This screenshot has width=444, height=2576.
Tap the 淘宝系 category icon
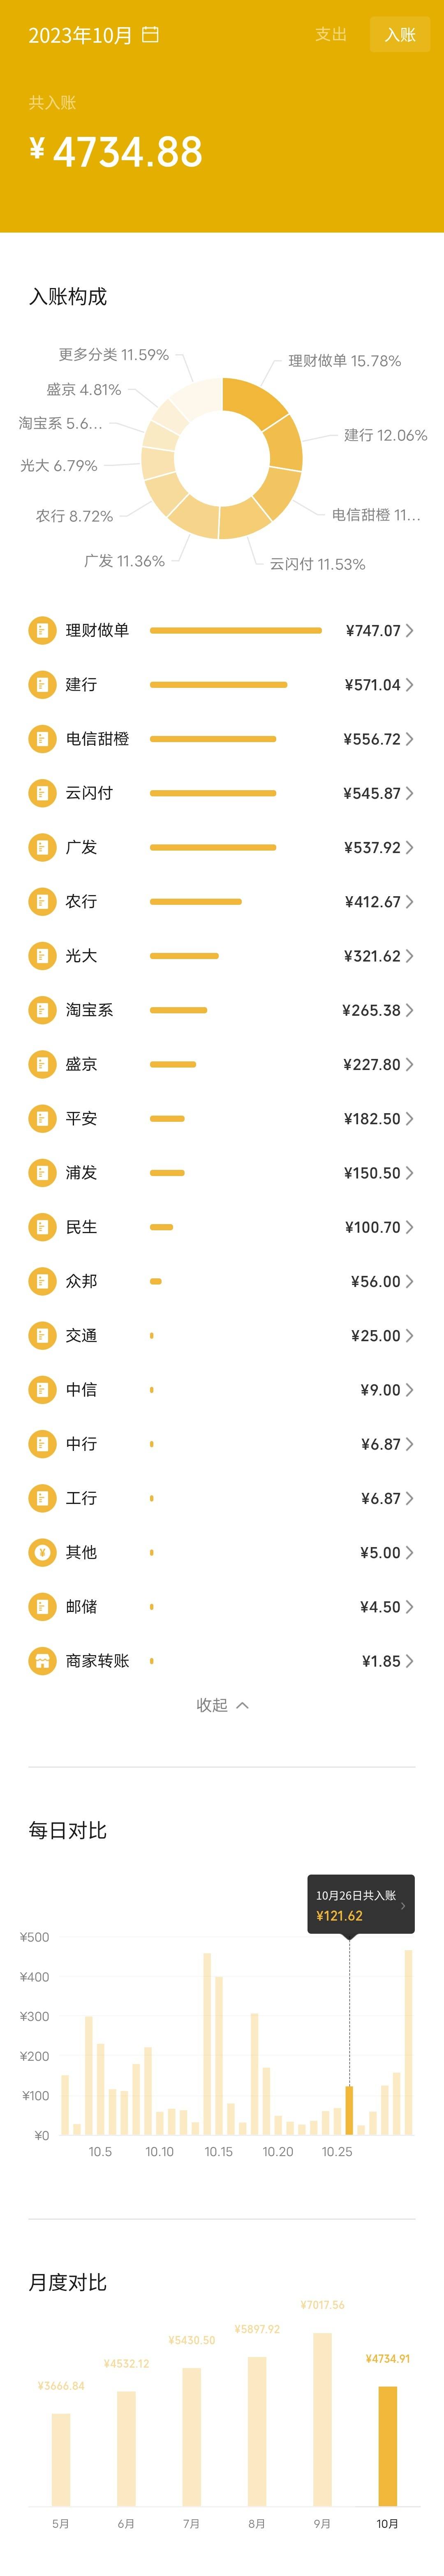pos(42,1010)
